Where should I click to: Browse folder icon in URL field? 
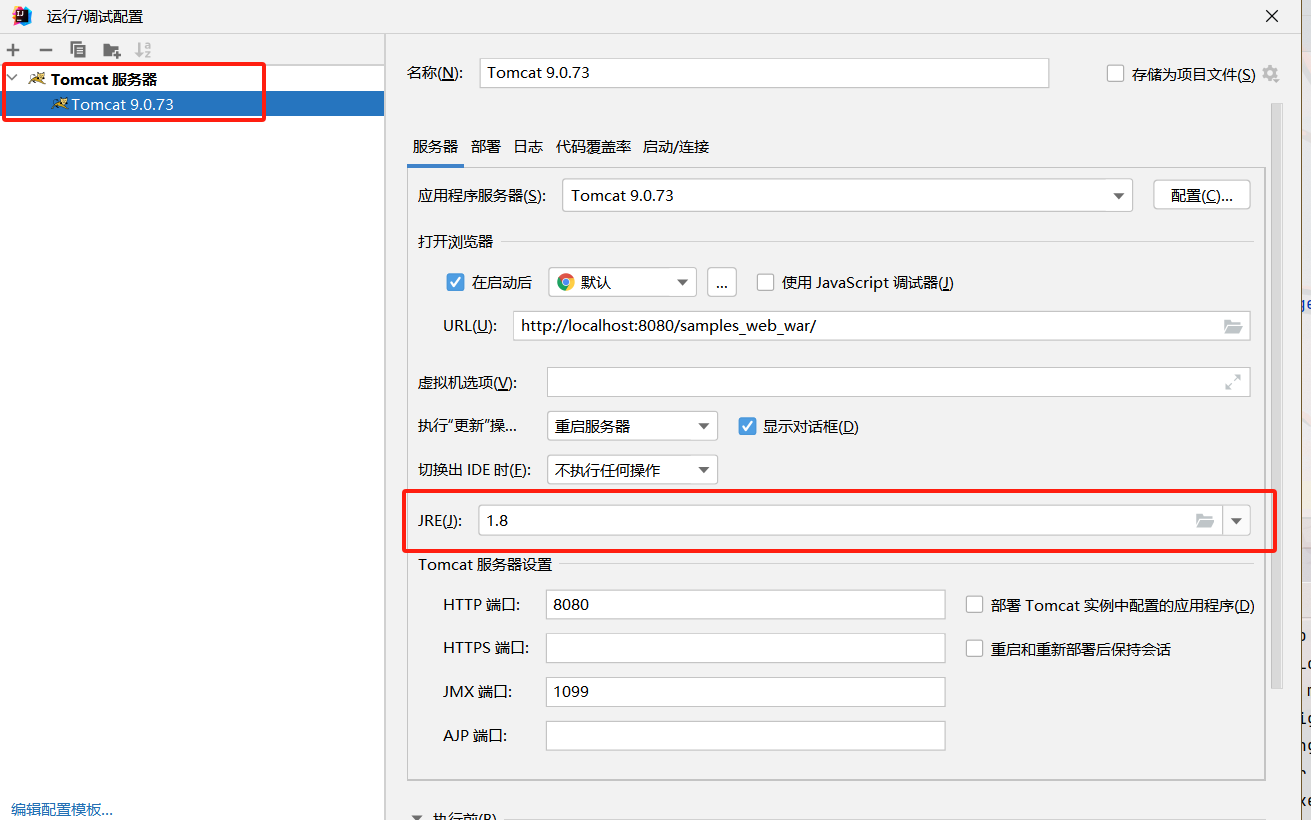(1232, 326)
